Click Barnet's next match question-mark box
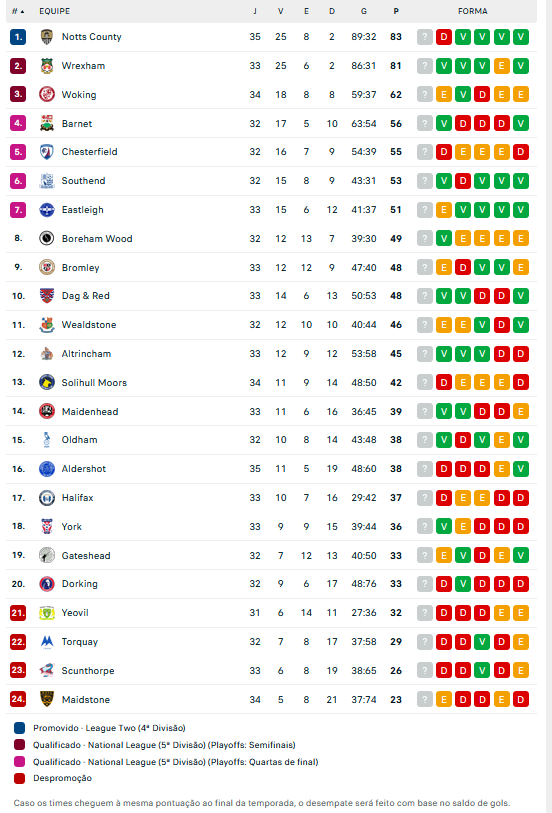Viewport: 552px width, 813px height. pyautogui.click(x=424, y=123)
